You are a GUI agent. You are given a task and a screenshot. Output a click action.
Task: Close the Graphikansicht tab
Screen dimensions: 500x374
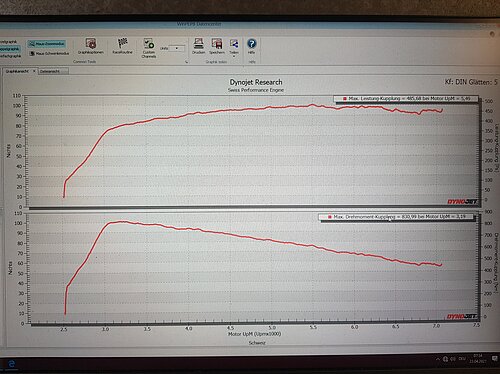34,71
